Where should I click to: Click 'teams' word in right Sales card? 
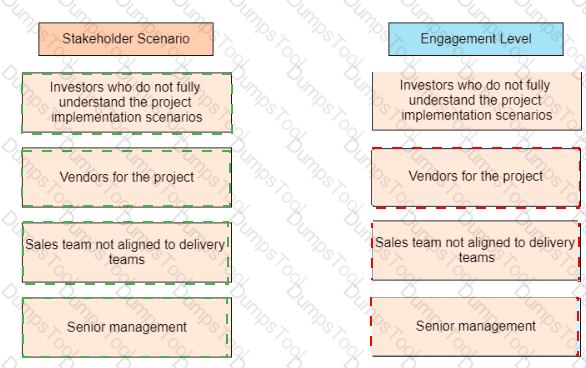476,257
